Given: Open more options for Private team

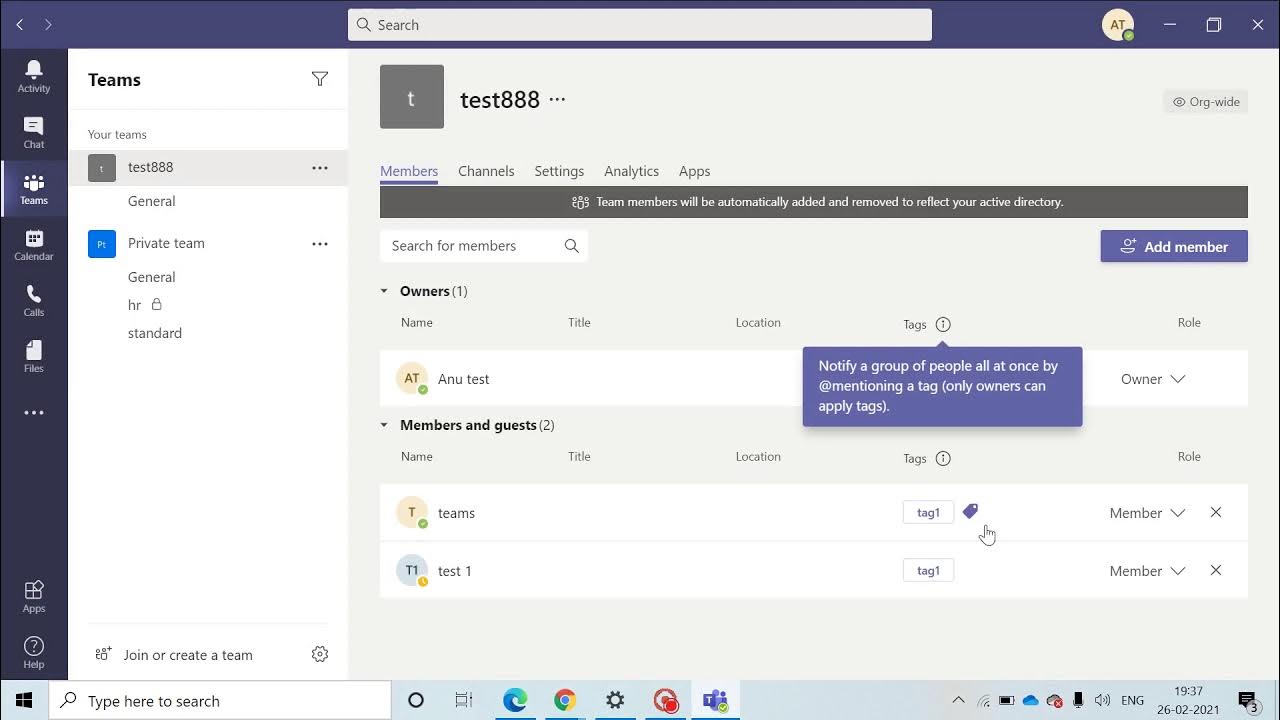Looking at the screenshot, I should tap(320, 244).
